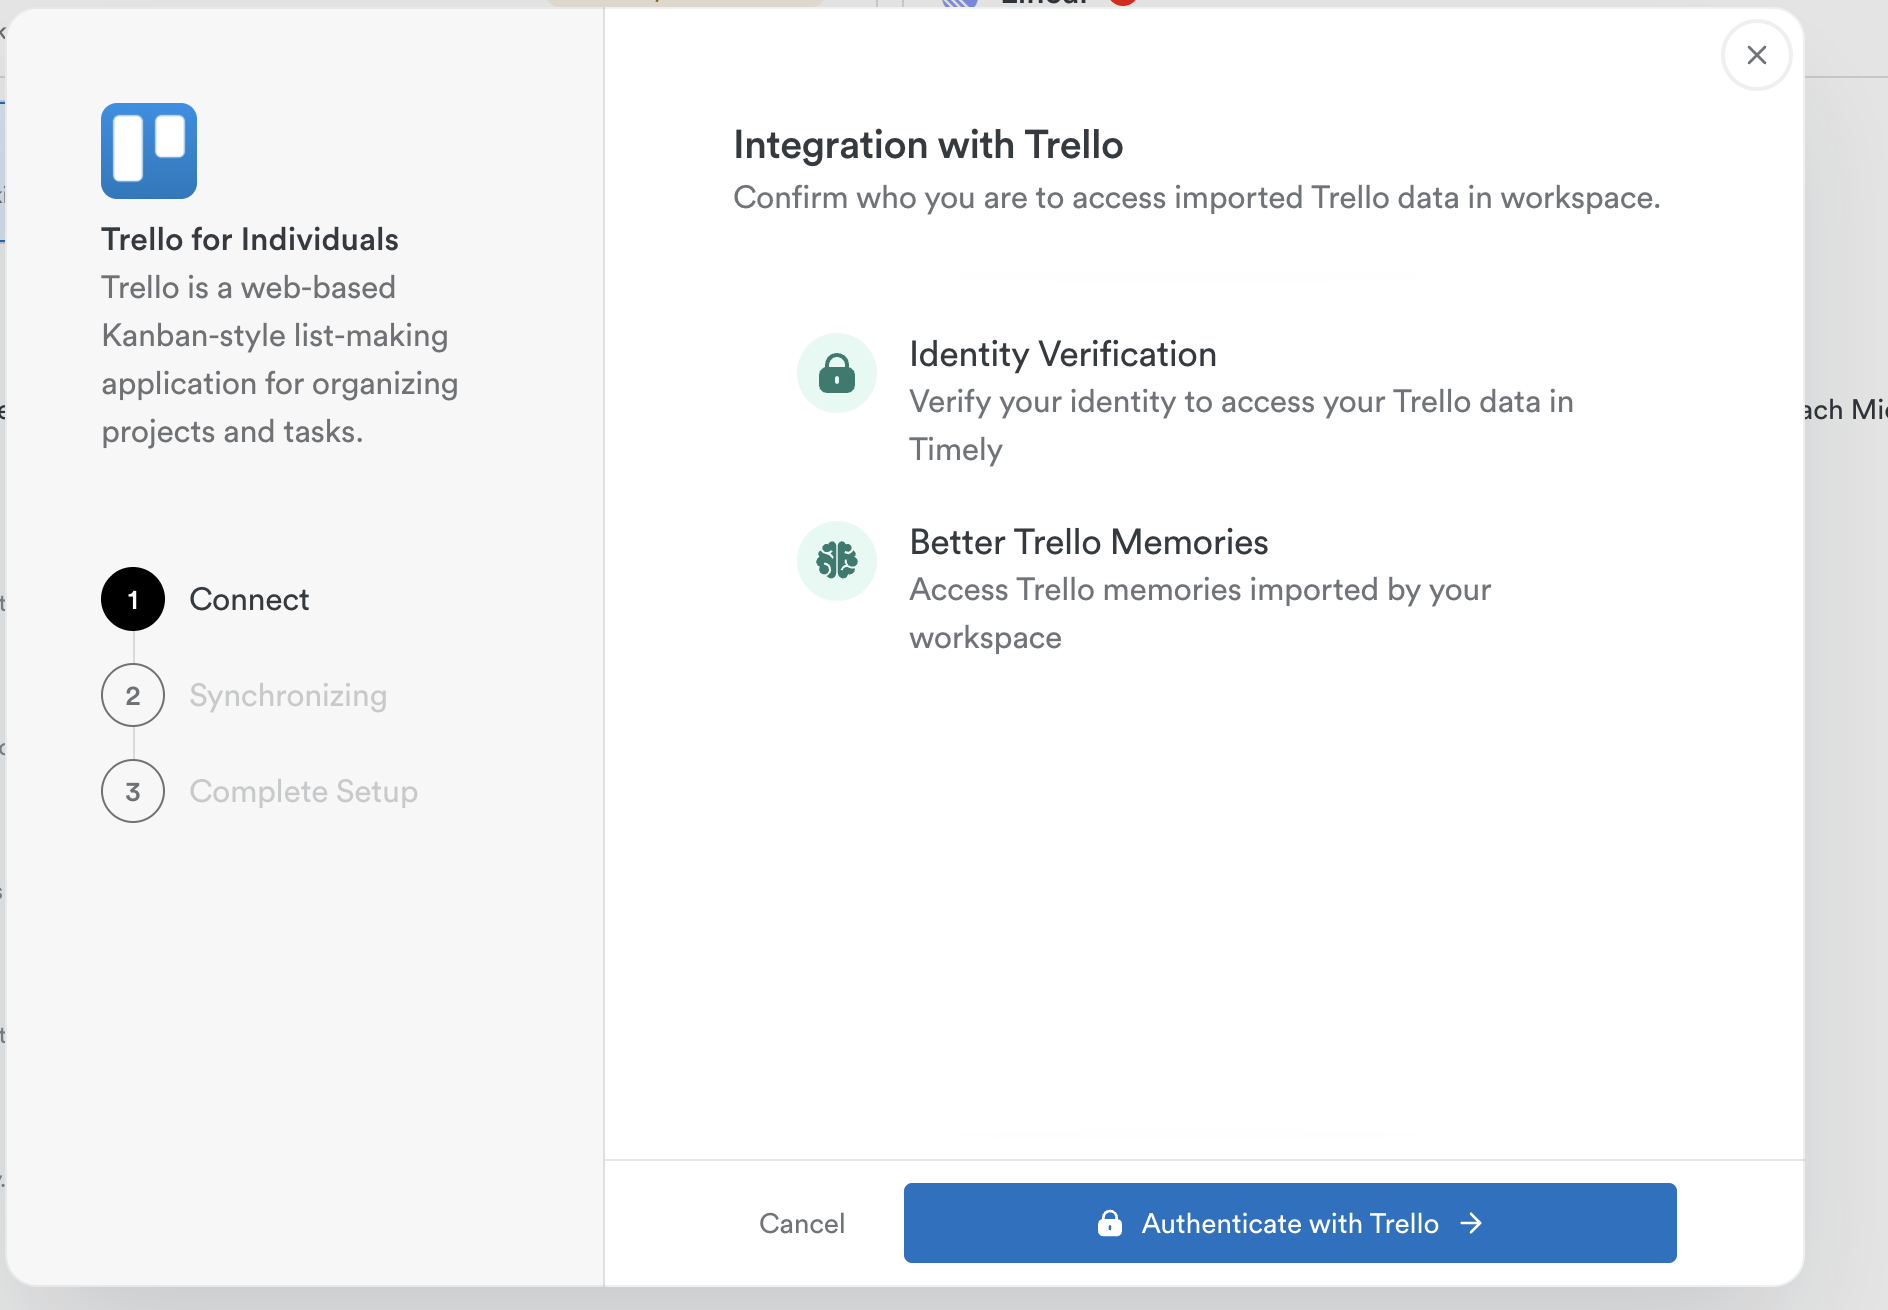Open the Connect step label
The image size is (1888, 1310).
[248, 599]
